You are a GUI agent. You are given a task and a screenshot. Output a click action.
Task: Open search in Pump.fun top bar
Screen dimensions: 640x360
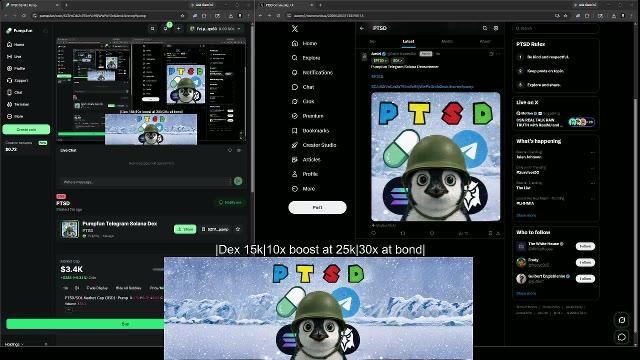pos(153,29)
